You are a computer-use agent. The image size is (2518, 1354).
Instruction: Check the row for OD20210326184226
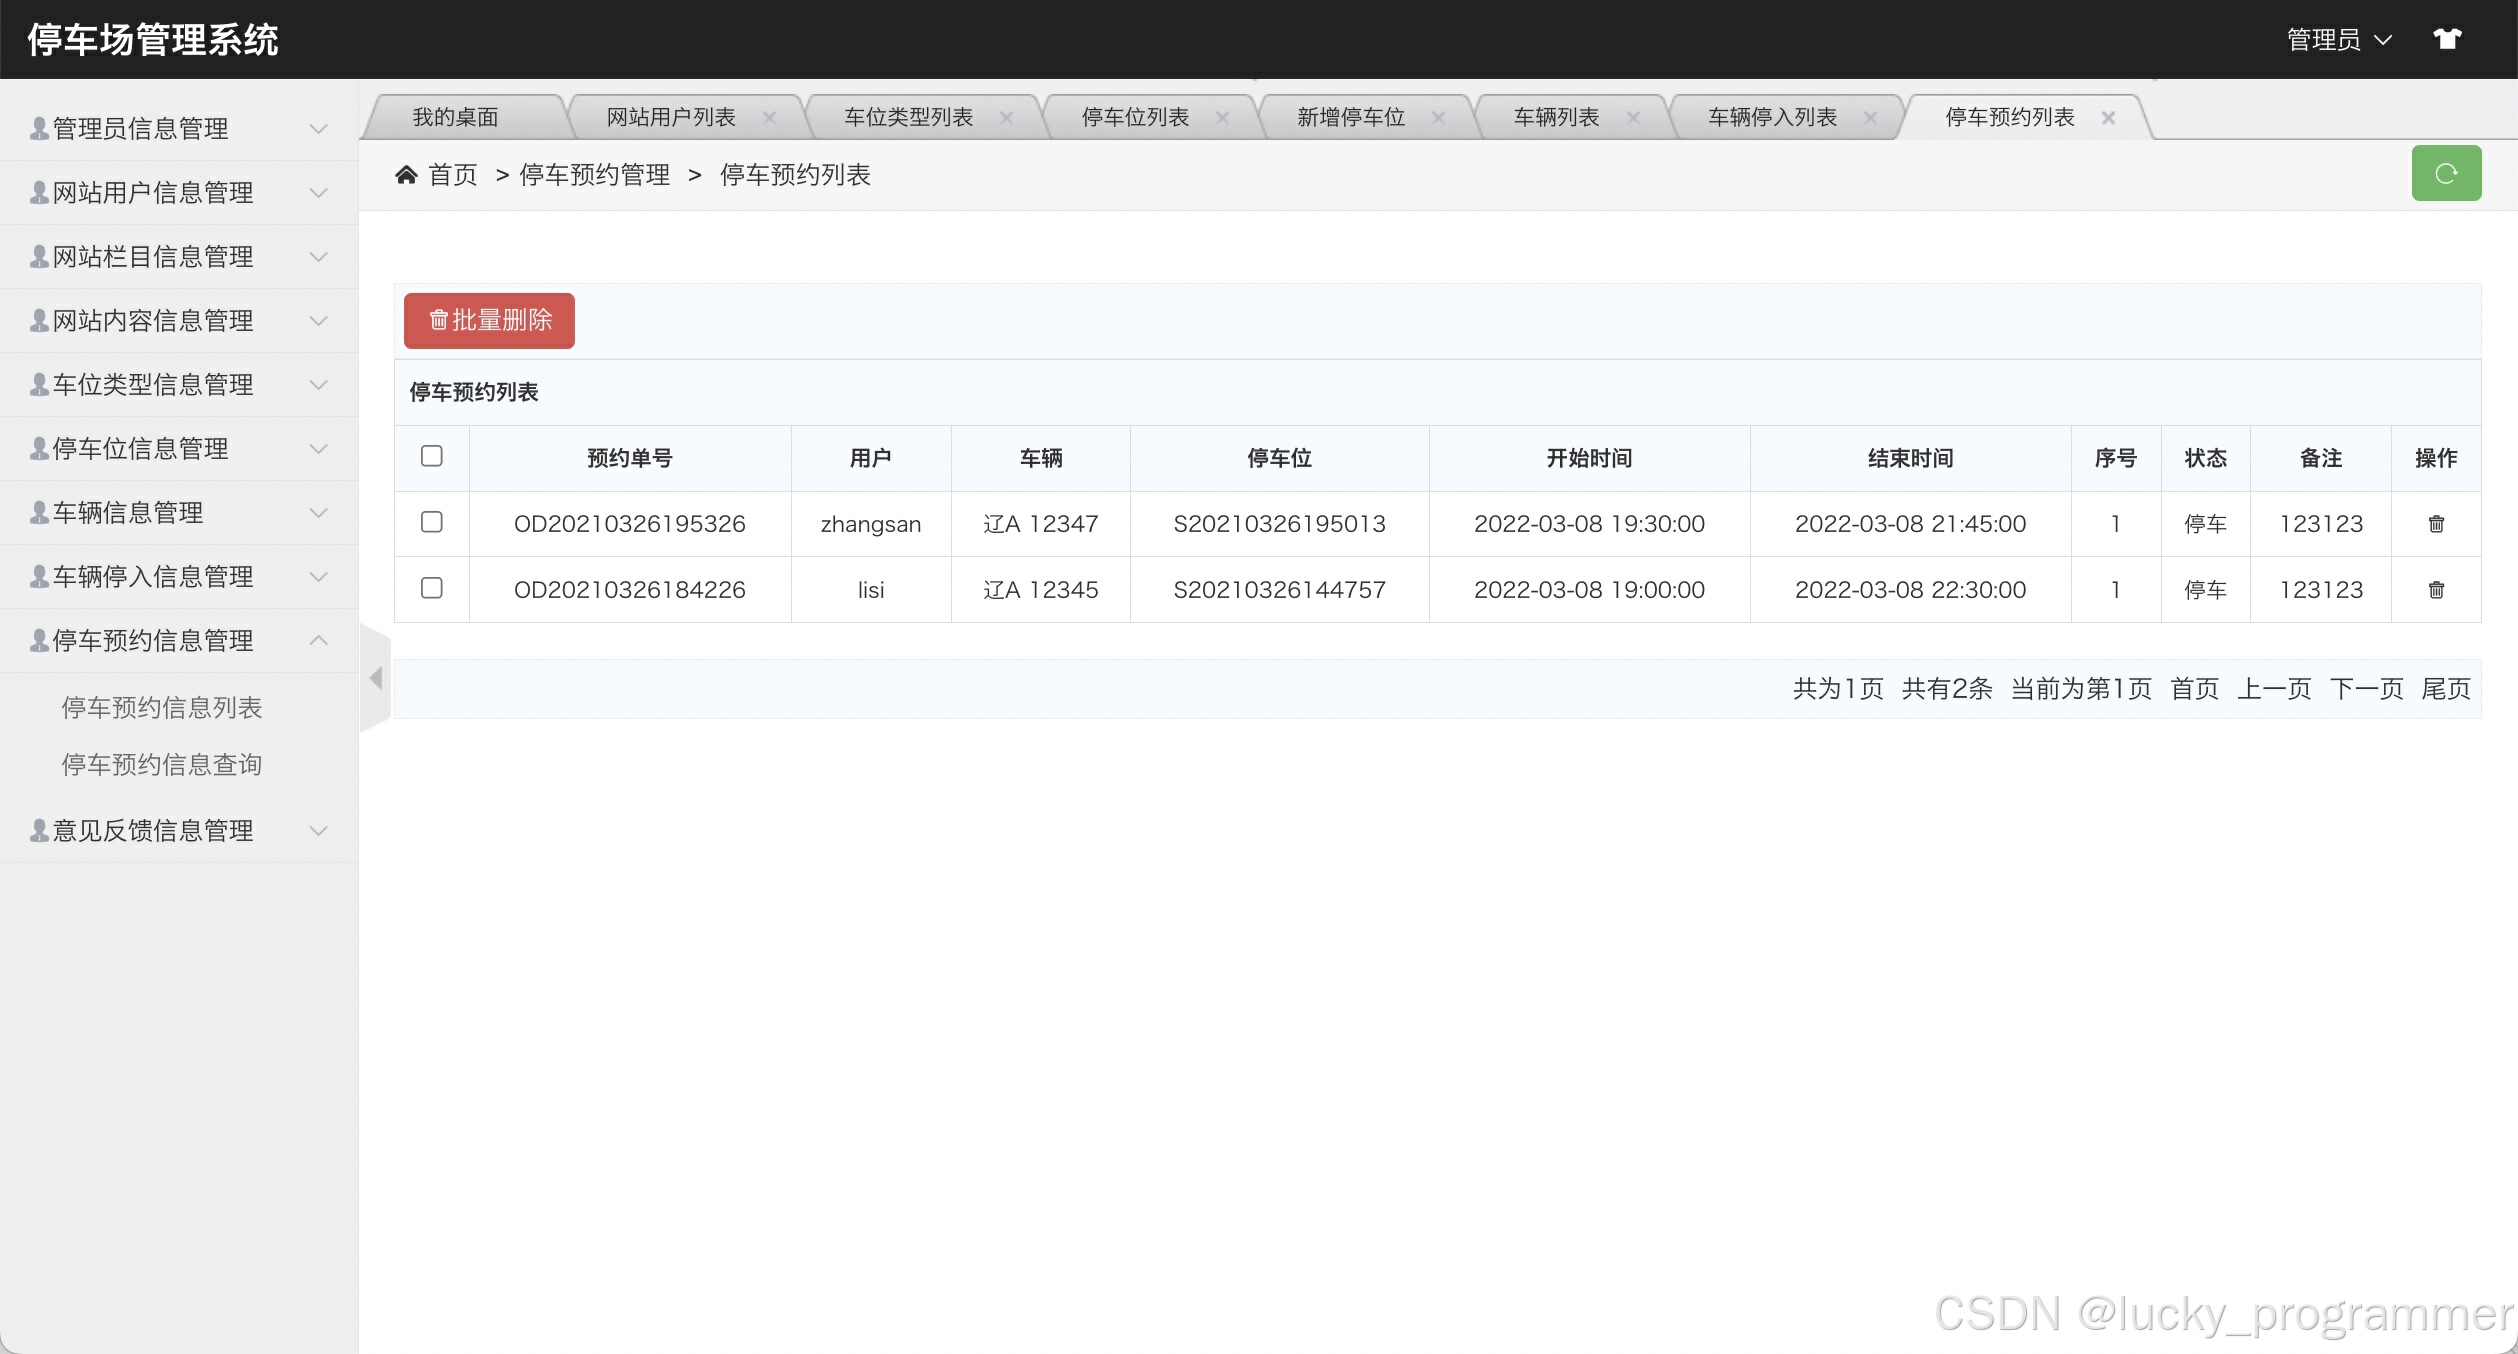[x=432, y=588]
